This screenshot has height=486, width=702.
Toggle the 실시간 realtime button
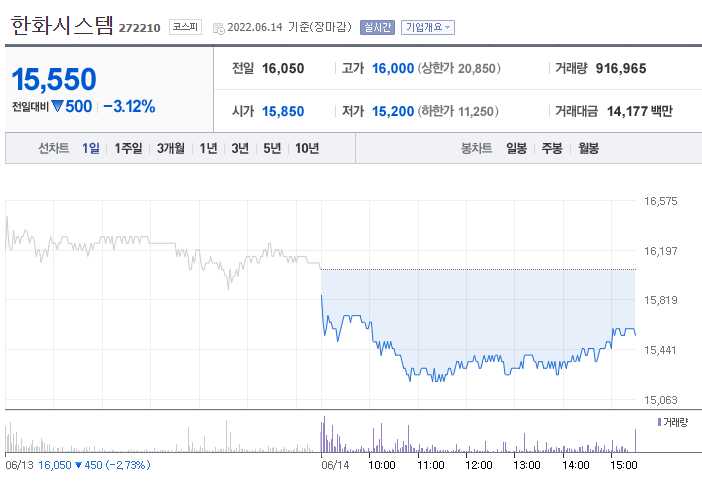pyautogui.click(x=377, y=27)
